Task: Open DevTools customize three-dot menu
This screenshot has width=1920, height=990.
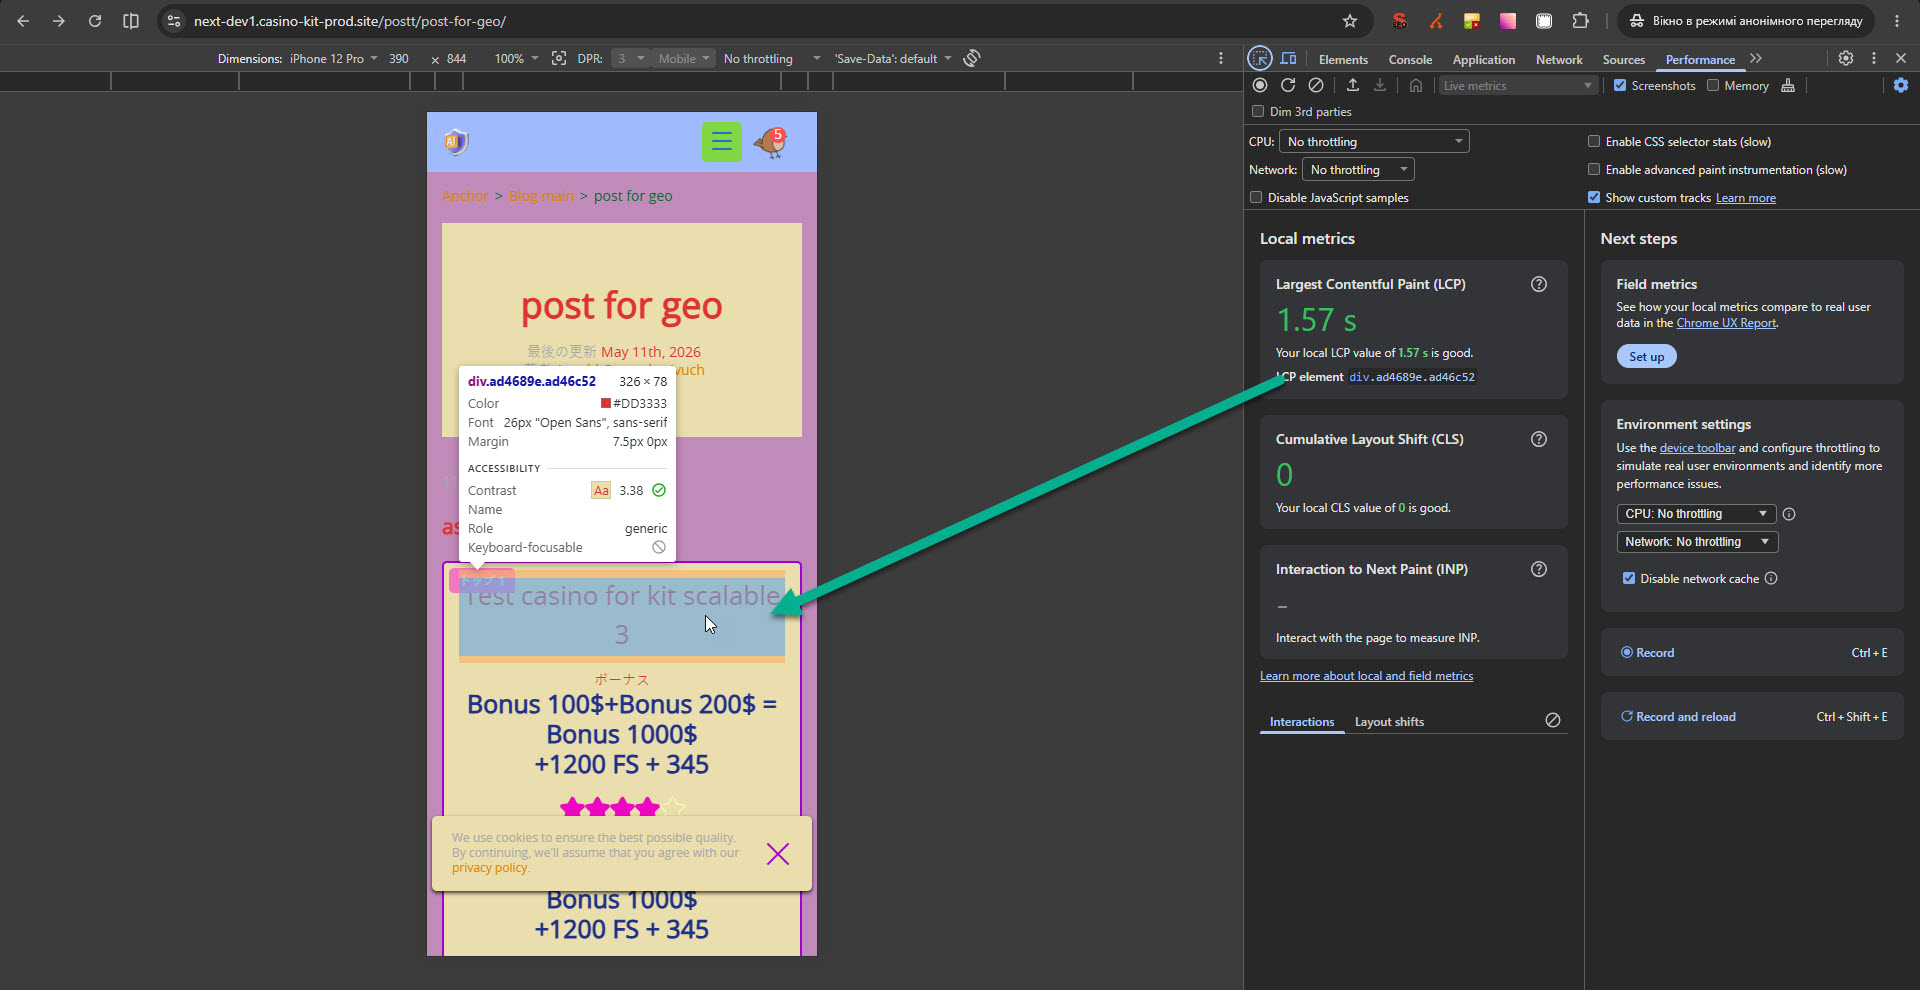Action: pos(1874,58)
